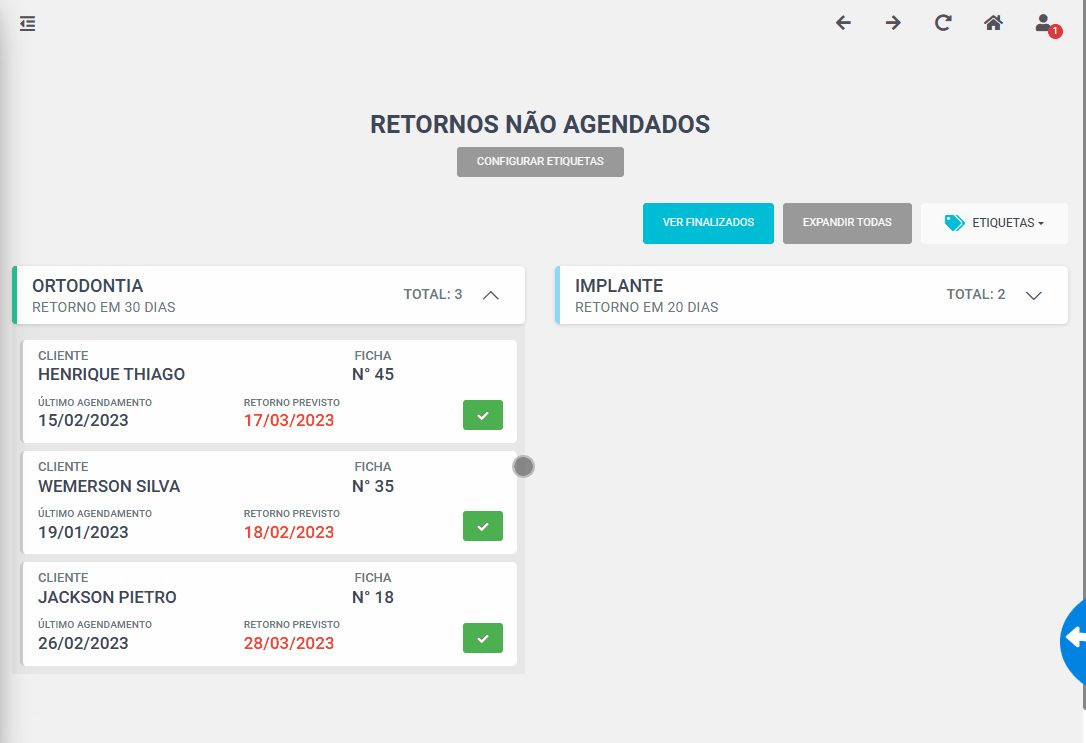Screen dimensions: 1086x743
Task: Go back with left arrow icon
Action: (843, 23)
